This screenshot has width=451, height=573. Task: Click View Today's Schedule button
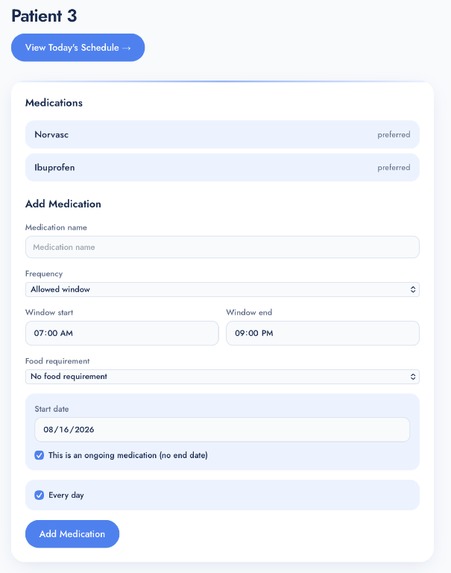point(78,48)
